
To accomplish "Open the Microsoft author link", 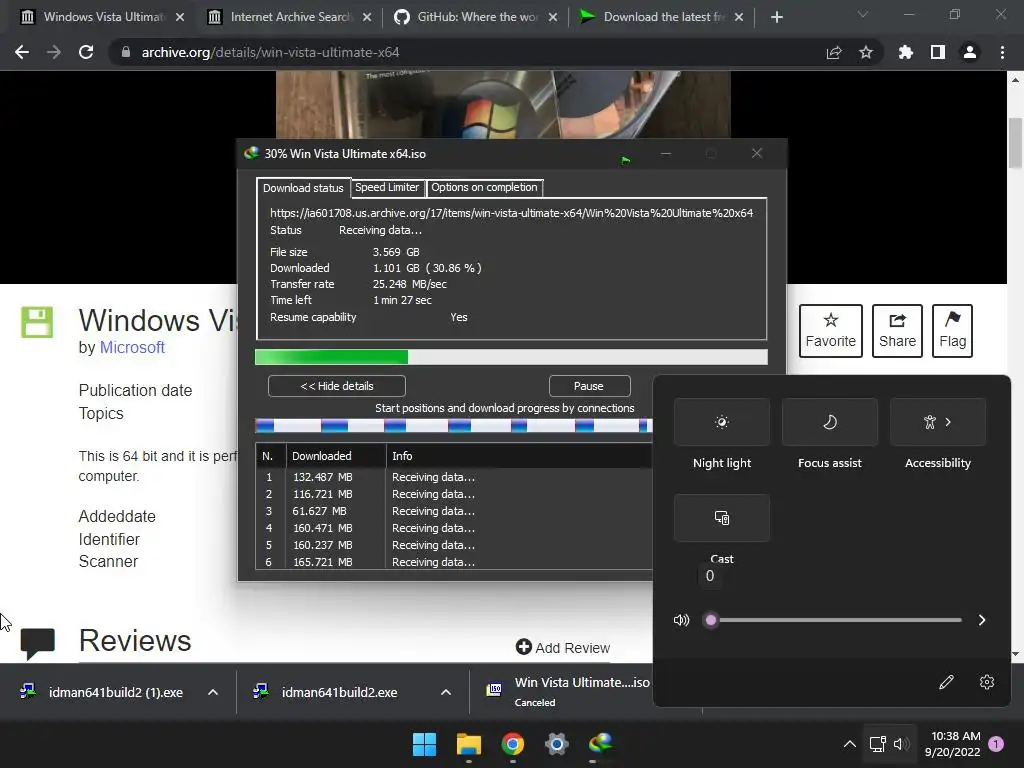I will 132,347.
